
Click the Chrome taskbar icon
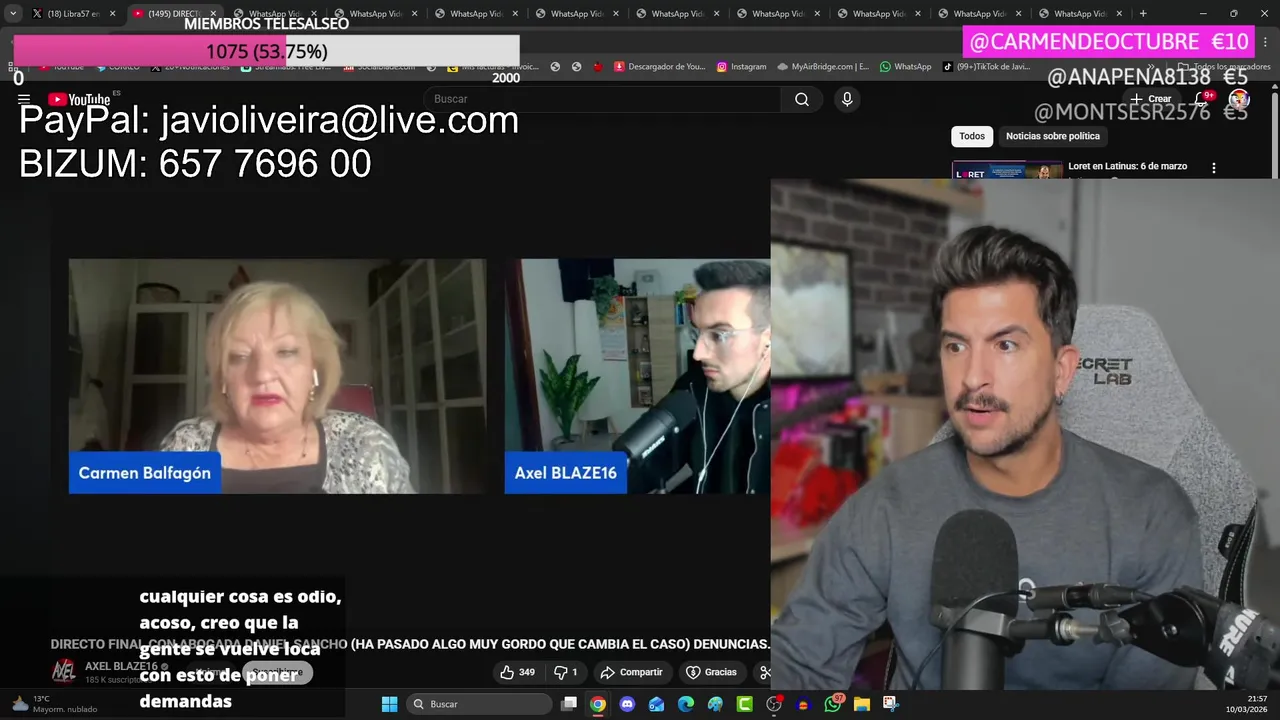598,704
